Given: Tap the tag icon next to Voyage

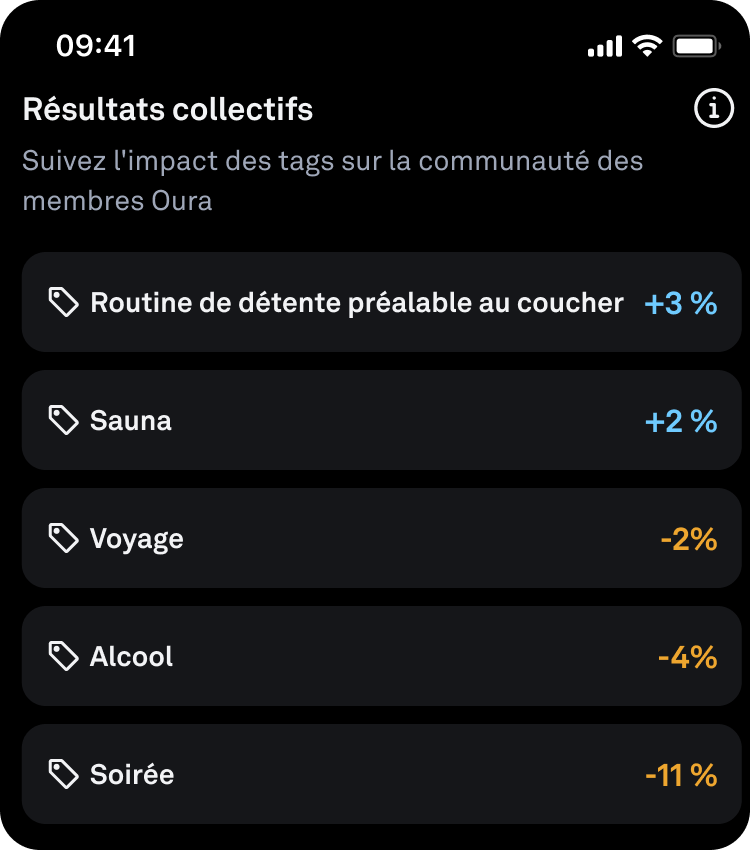Looking at the screenshot, I should tap(63, 539).
